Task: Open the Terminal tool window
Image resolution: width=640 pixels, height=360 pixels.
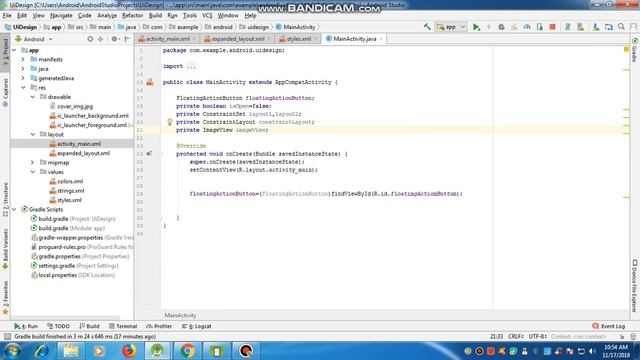Action: (x=123, y=326)
